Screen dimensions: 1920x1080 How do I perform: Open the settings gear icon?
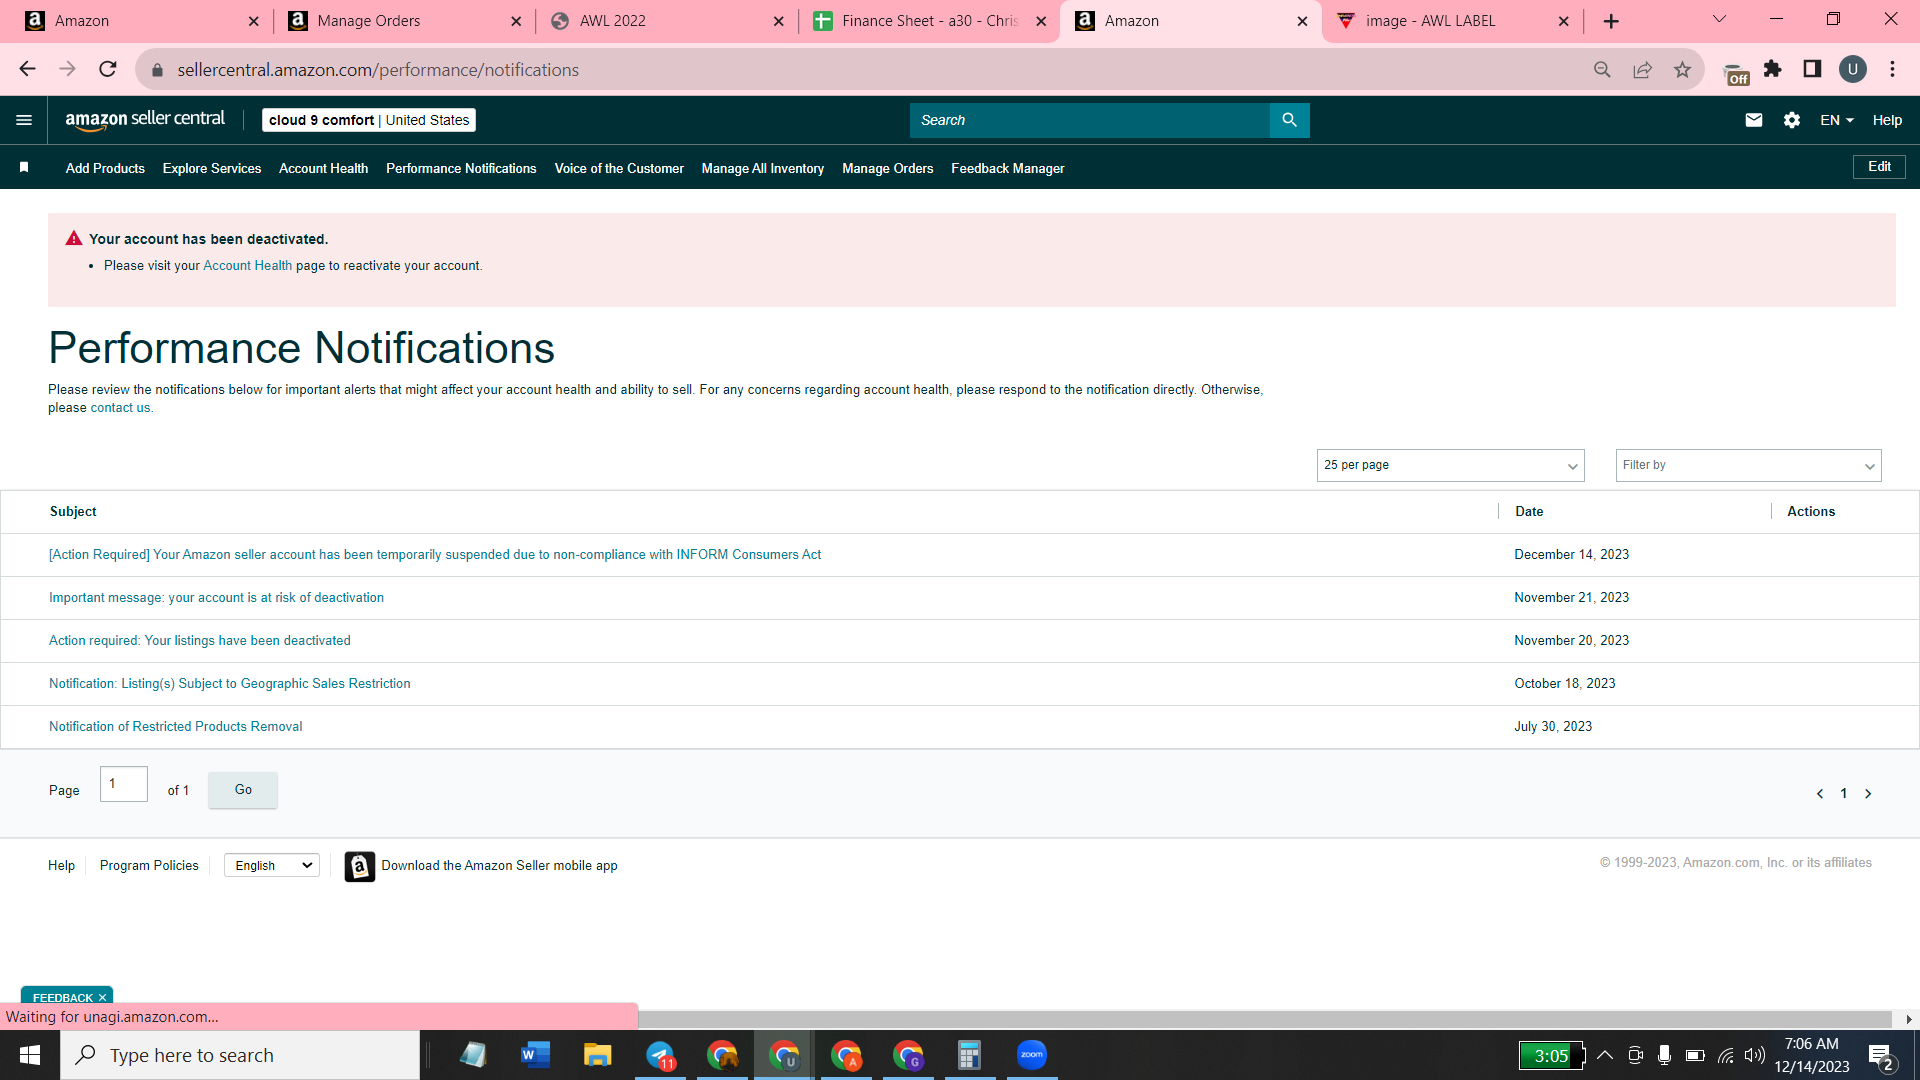click(x=1792, y=120)
